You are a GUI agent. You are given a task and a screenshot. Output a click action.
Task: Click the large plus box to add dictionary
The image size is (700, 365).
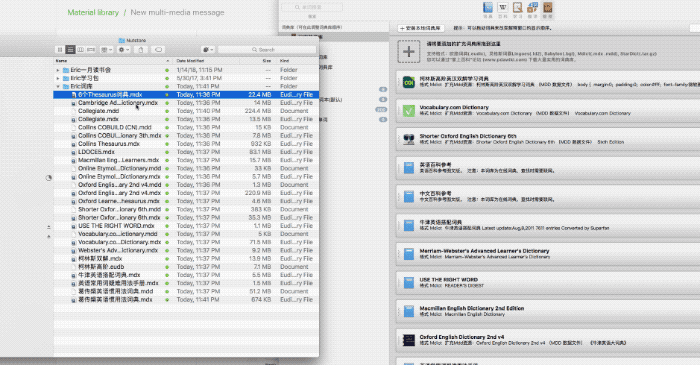click(x=408, y=51)
